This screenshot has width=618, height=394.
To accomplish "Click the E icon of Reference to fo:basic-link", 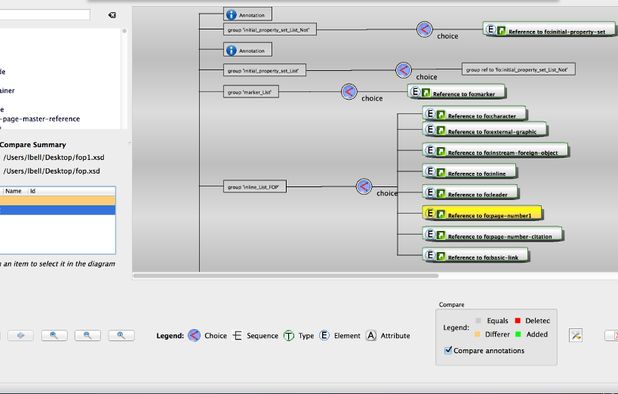I will 430,255.
